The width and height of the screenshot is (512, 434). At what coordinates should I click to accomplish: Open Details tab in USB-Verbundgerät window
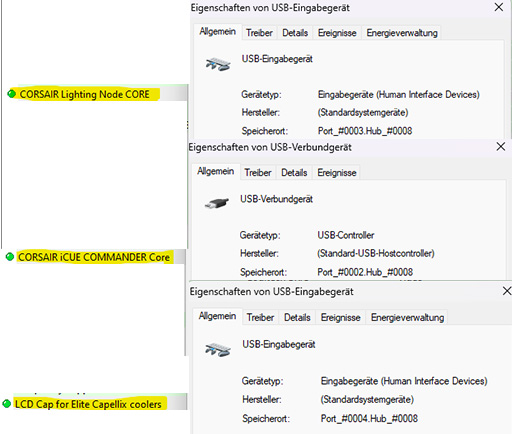click(x=294, y=173)
